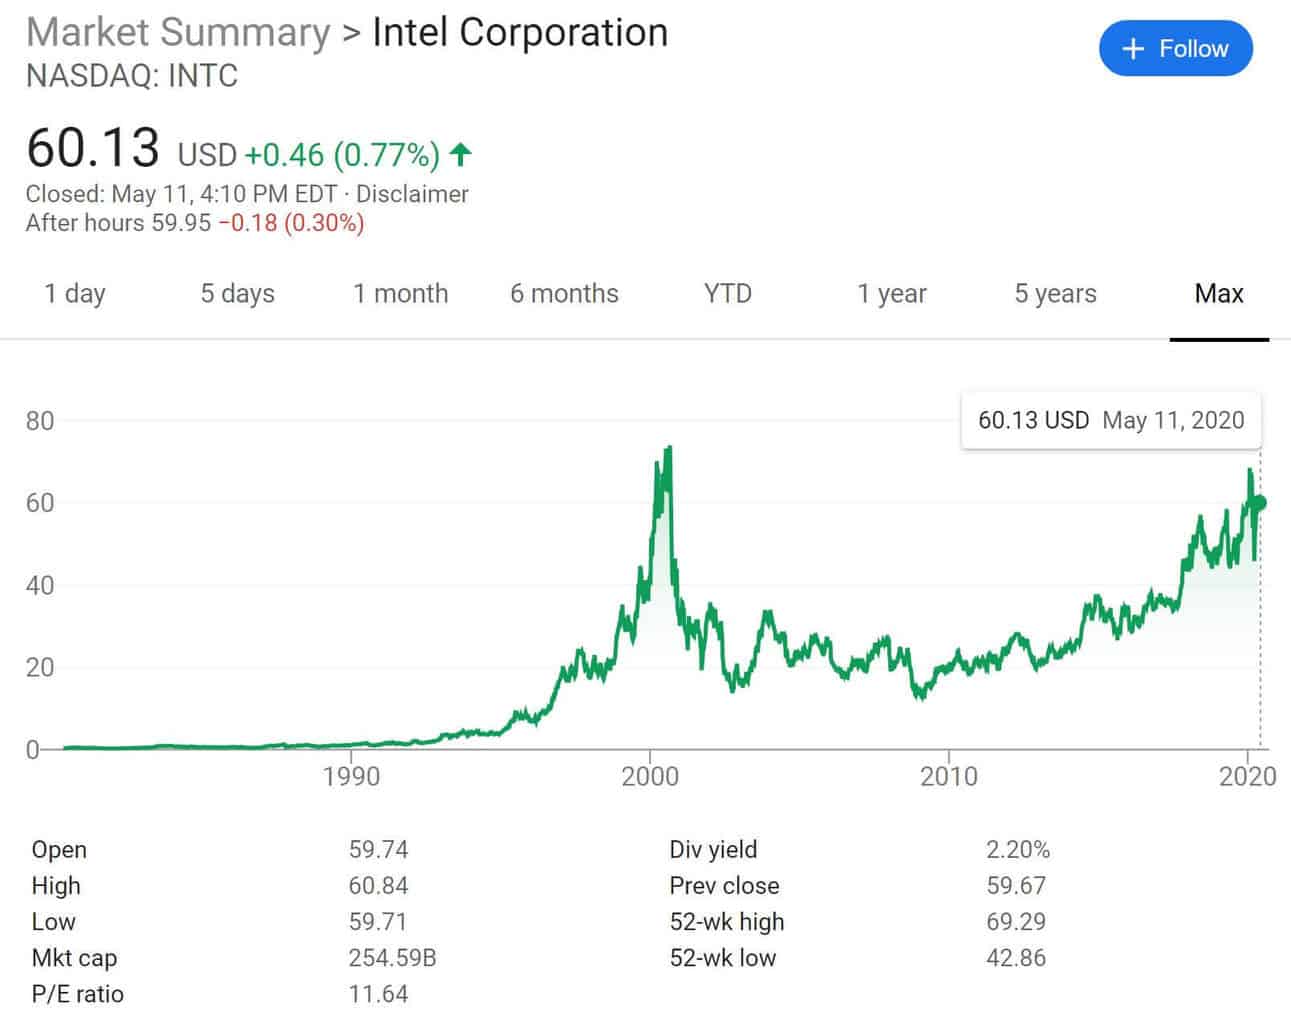
Task: Click the price tooltip showing May 11, 2020
Action: coord(1110,420)
